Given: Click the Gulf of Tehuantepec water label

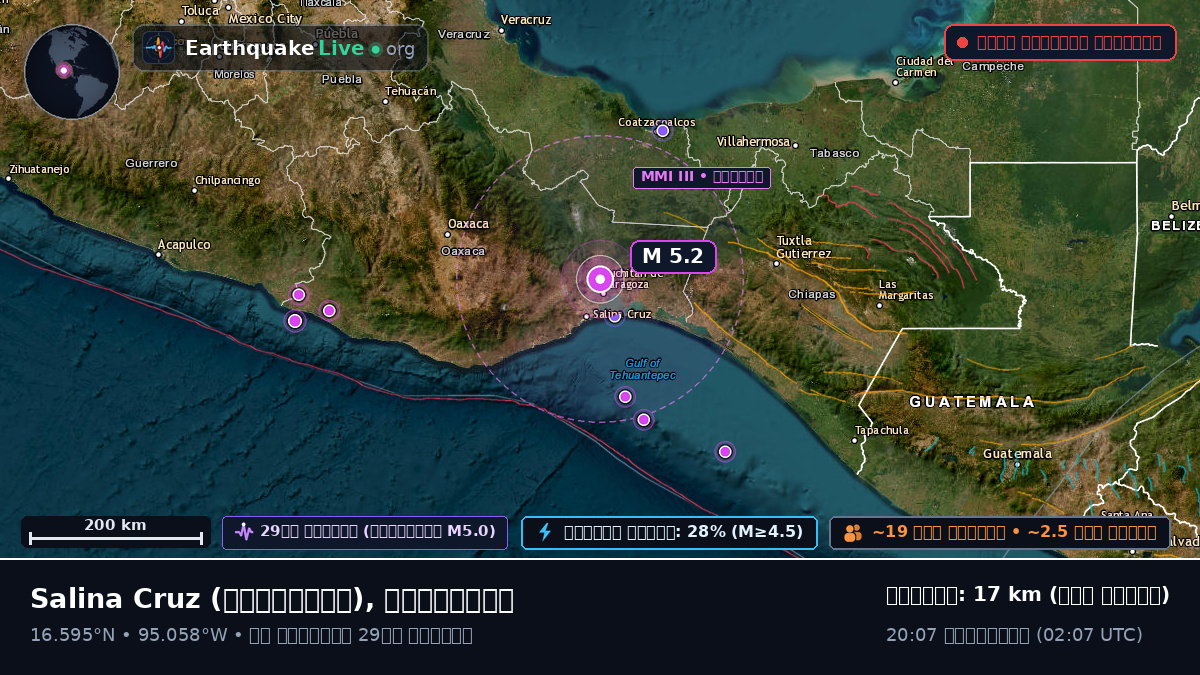Looking at the screenshot, I should point(643,369).
